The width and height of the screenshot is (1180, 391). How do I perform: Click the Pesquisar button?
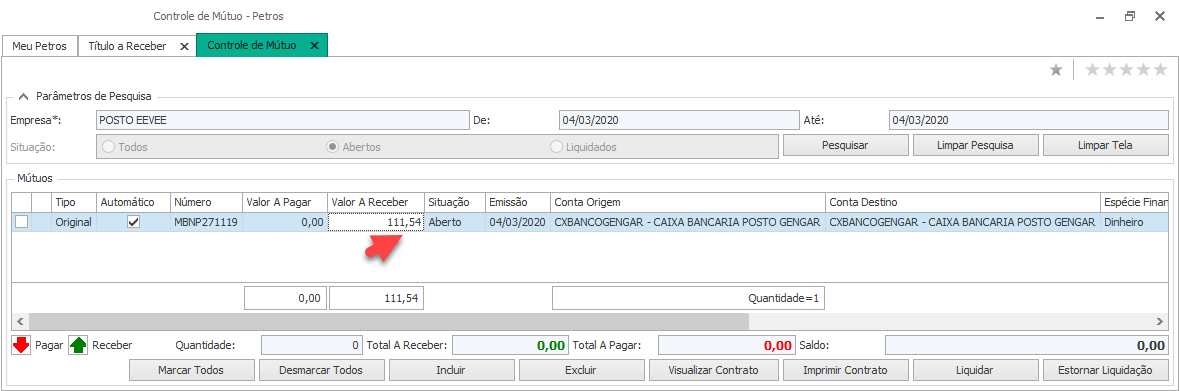click(x=845, y=145)
